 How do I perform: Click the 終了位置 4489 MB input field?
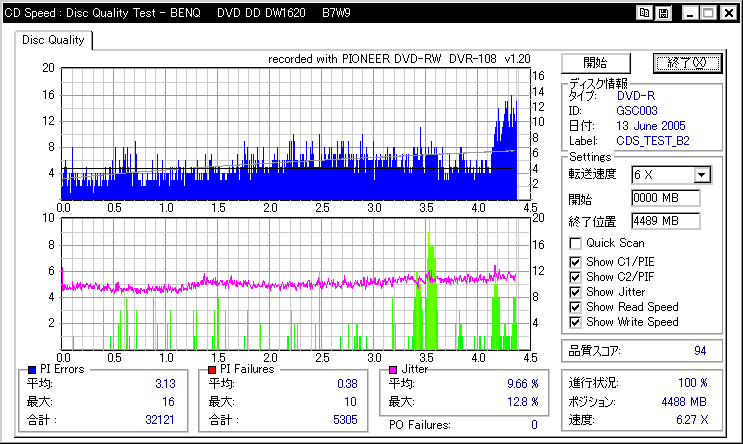(665, 221)
